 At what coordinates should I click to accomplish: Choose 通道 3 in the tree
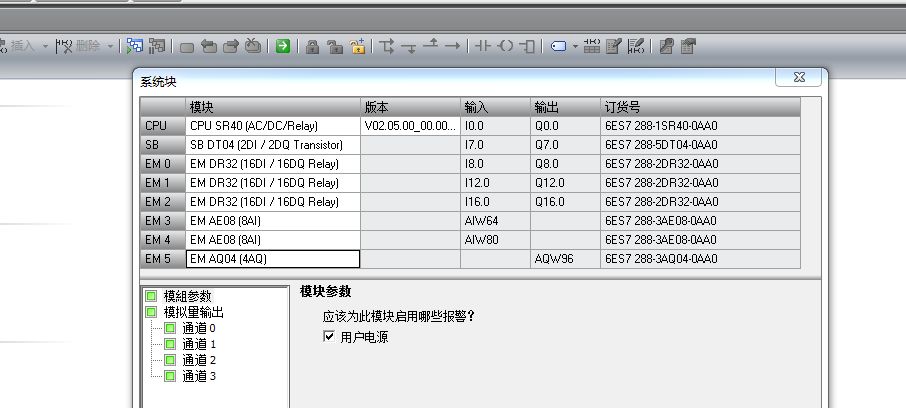coord(198,376)
